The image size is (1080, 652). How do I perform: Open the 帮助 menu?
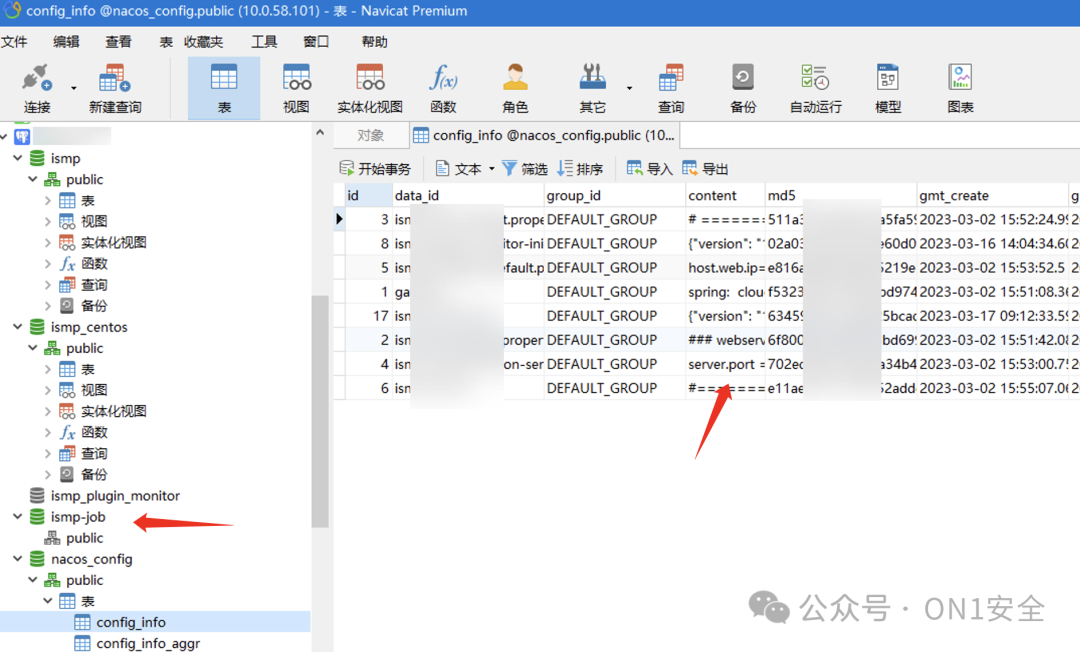(374, 42)
